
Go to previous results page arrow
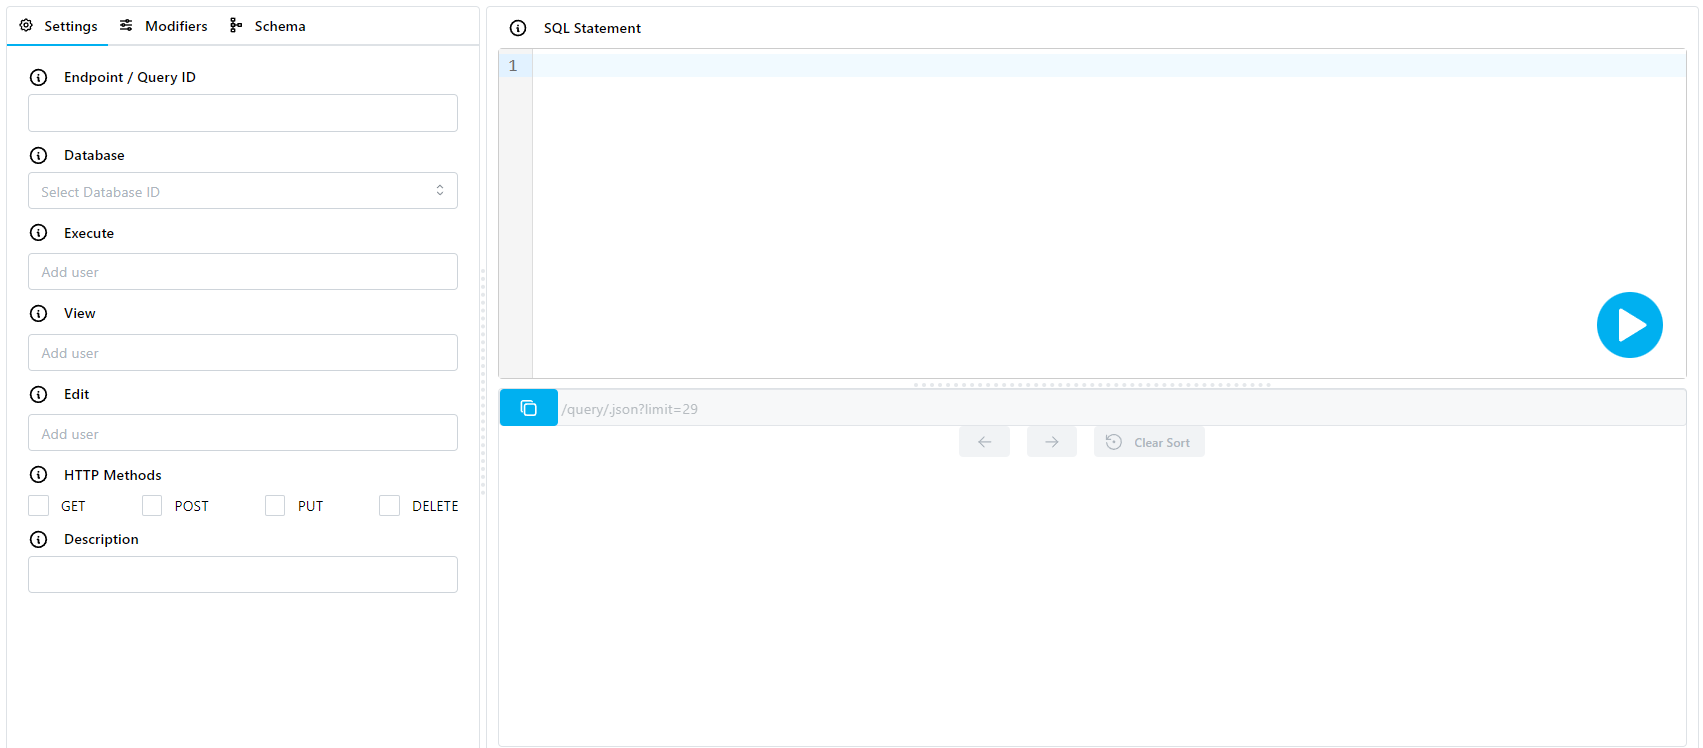point(984,442)
